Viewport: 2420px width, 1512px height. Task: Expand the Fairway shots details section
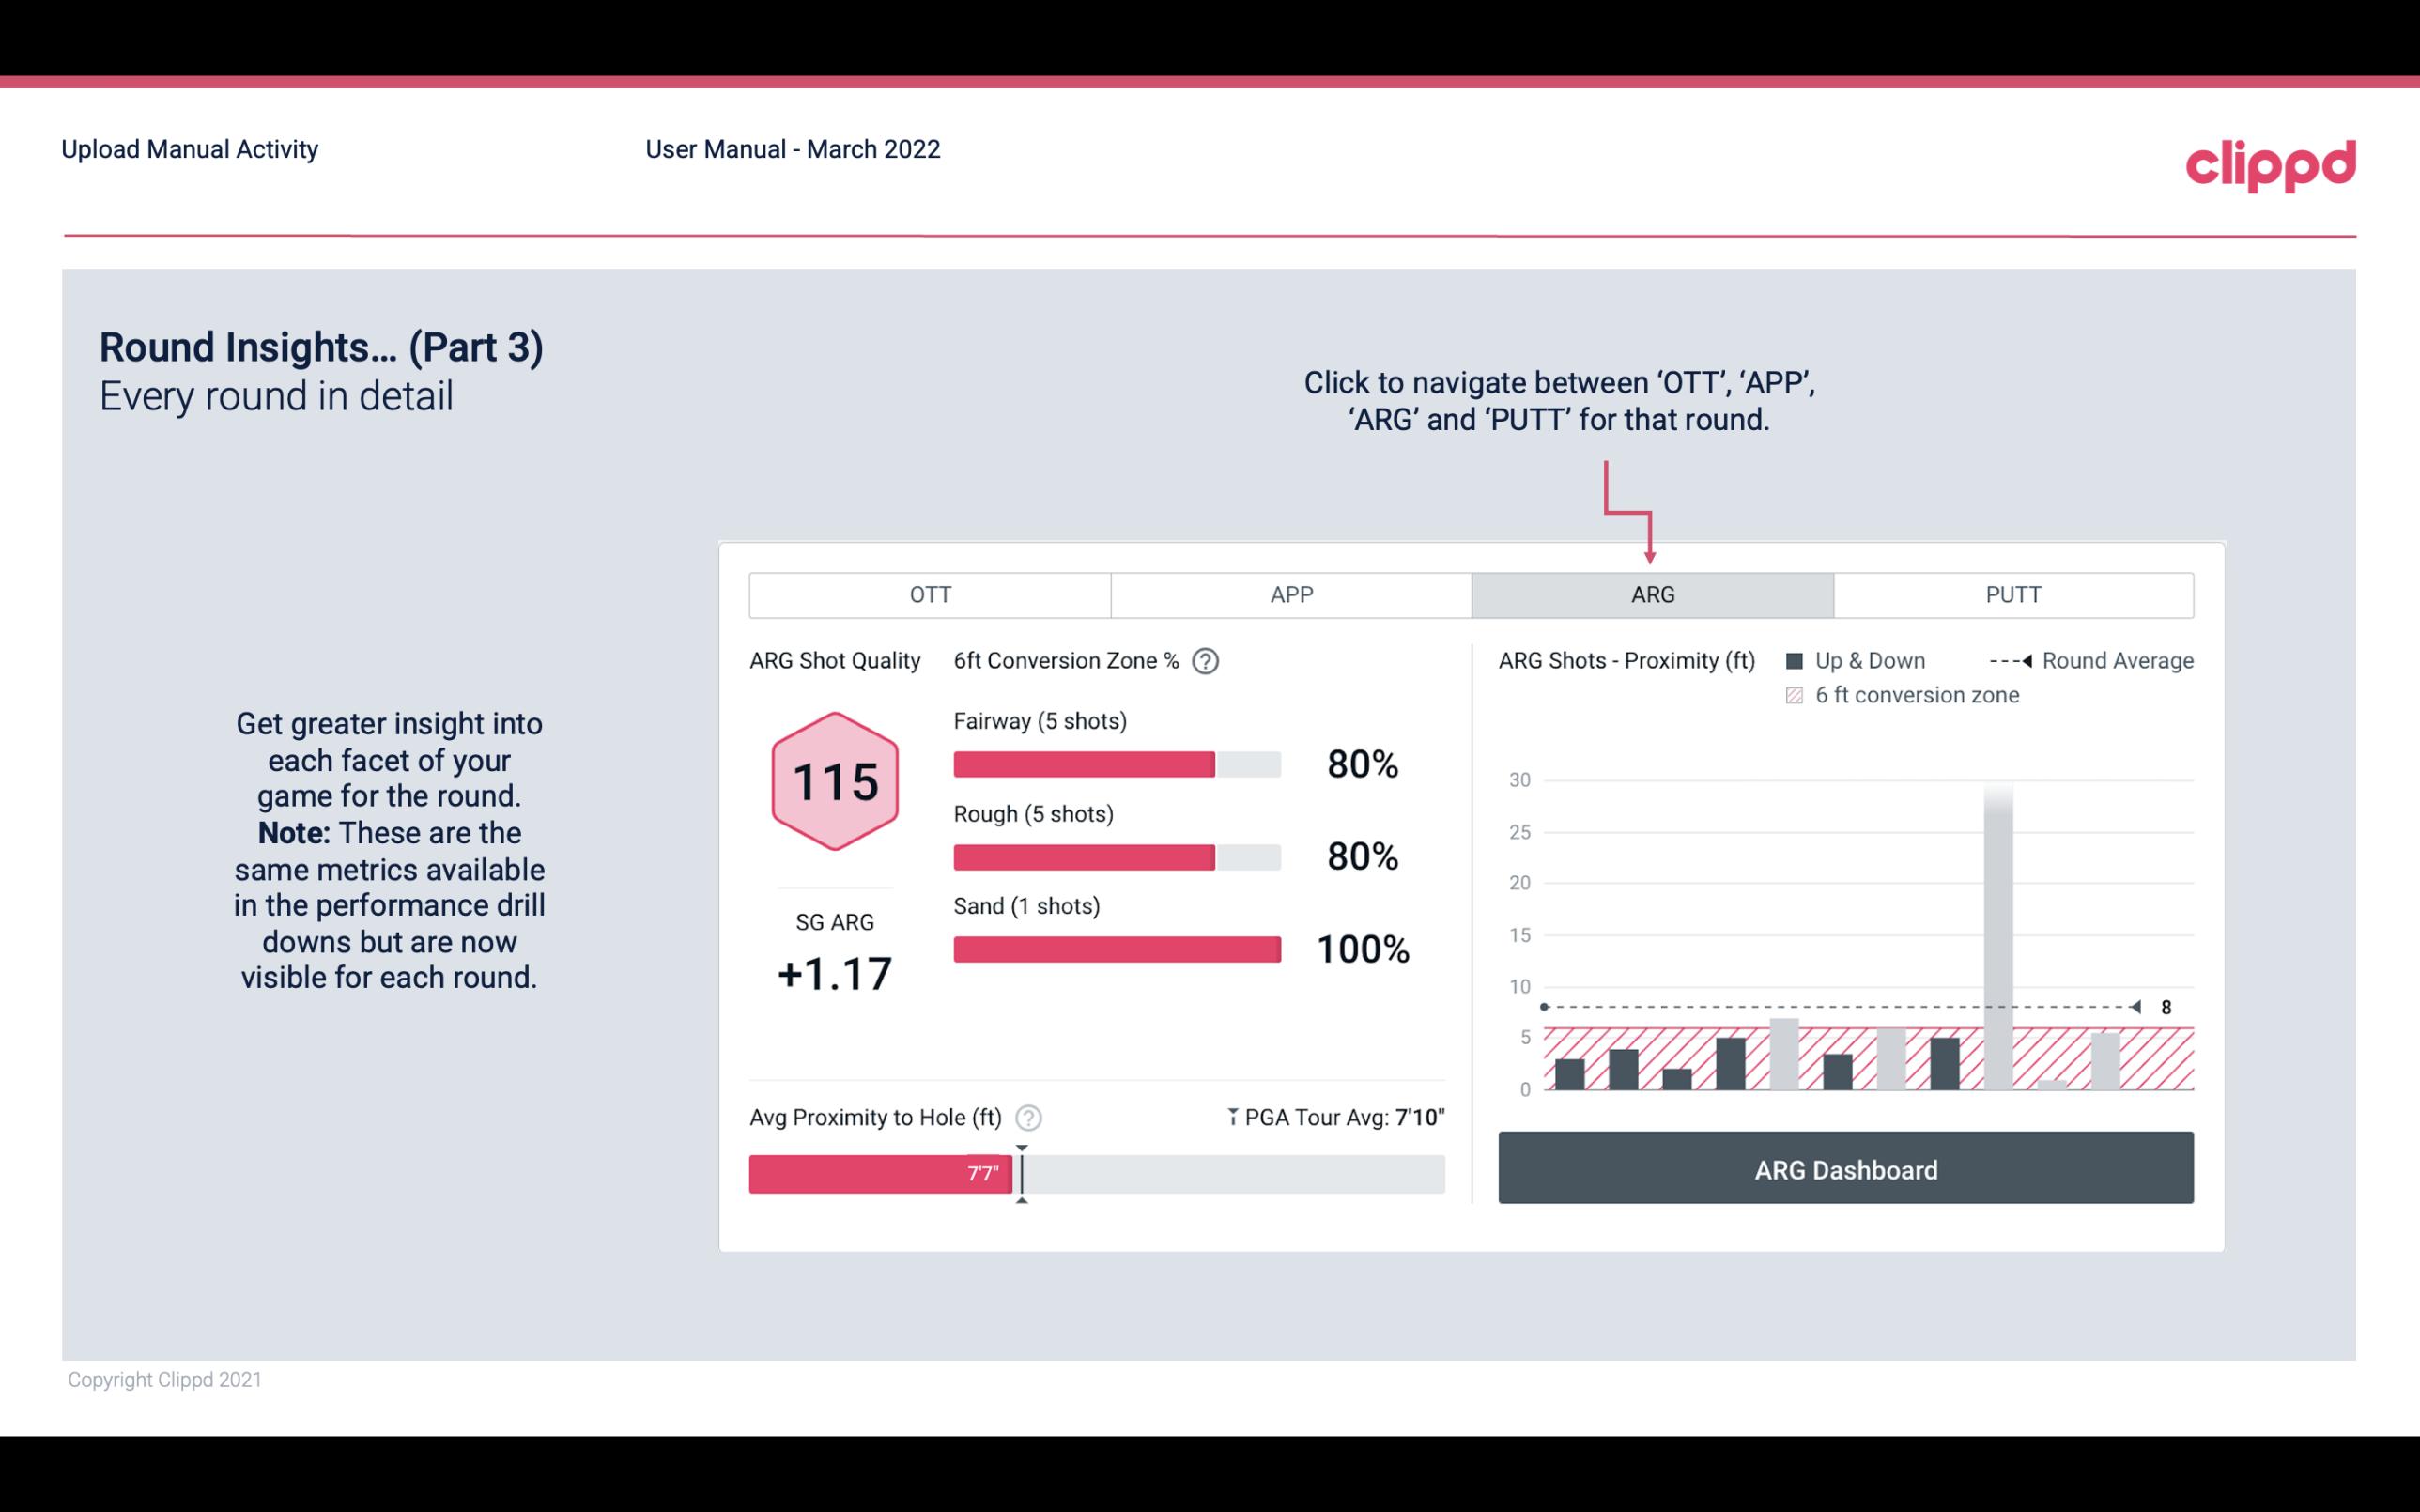click(x=1040, y=721)
